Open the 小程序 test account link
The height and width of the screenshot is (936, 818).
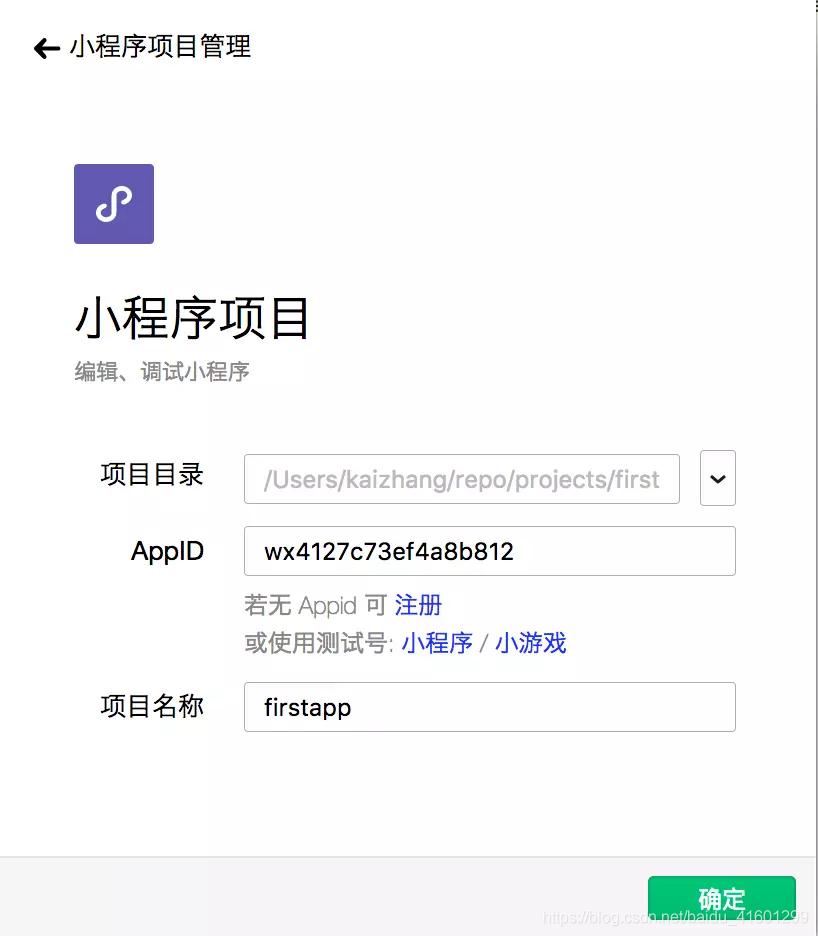coord(436,645)
